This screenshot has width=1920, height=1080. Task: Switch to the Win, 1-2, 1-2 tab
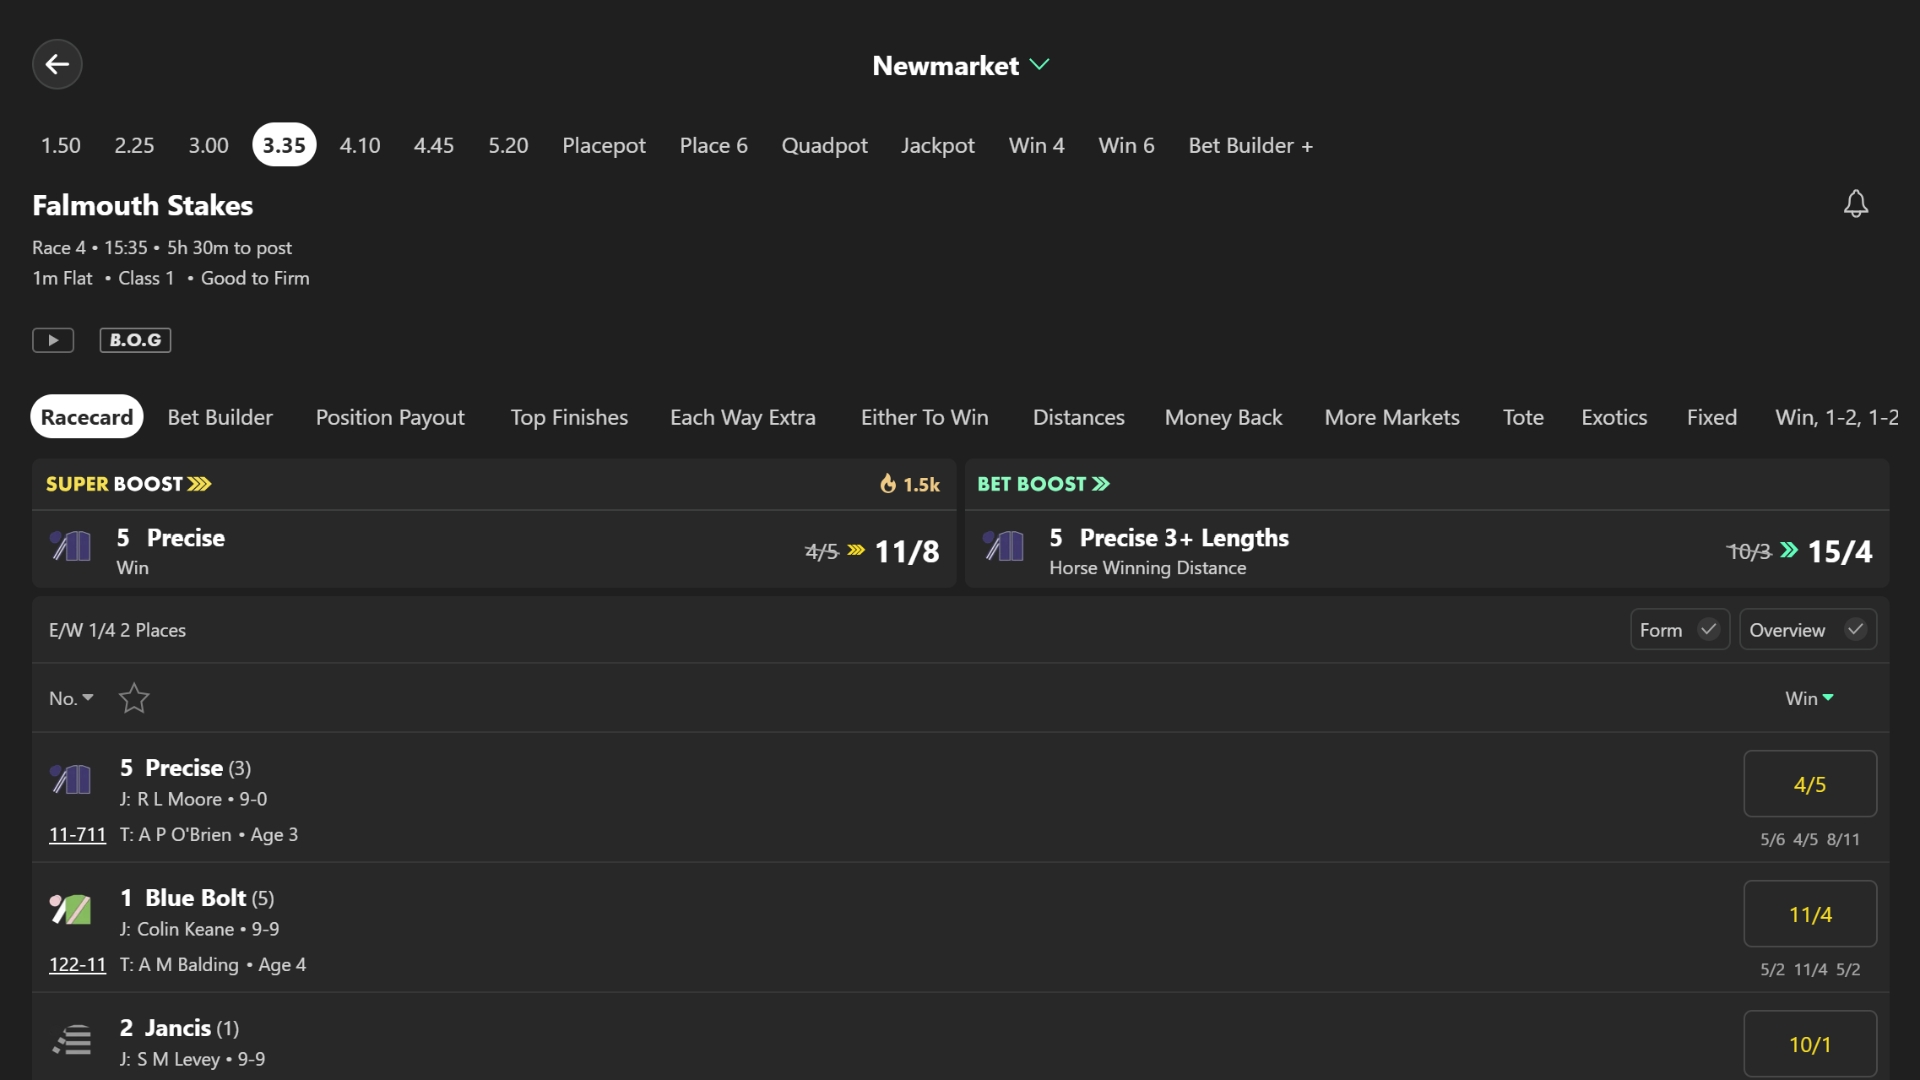coord(1837,417)
